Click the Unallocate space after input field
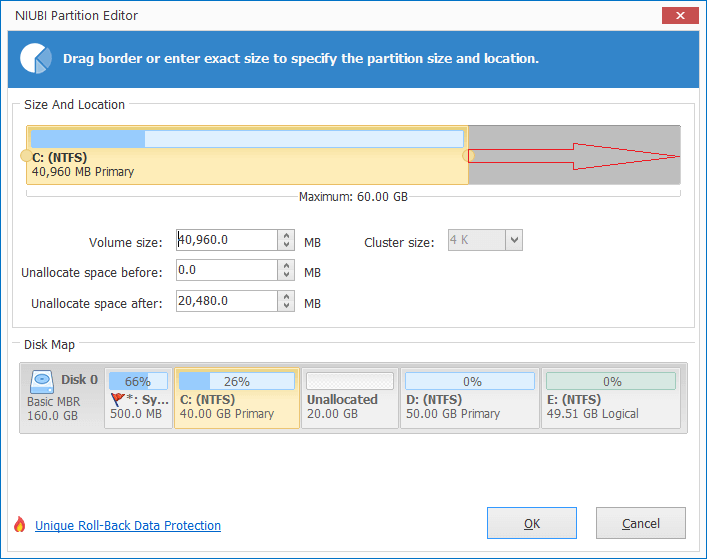707x559 pixels. click(226, 301)
